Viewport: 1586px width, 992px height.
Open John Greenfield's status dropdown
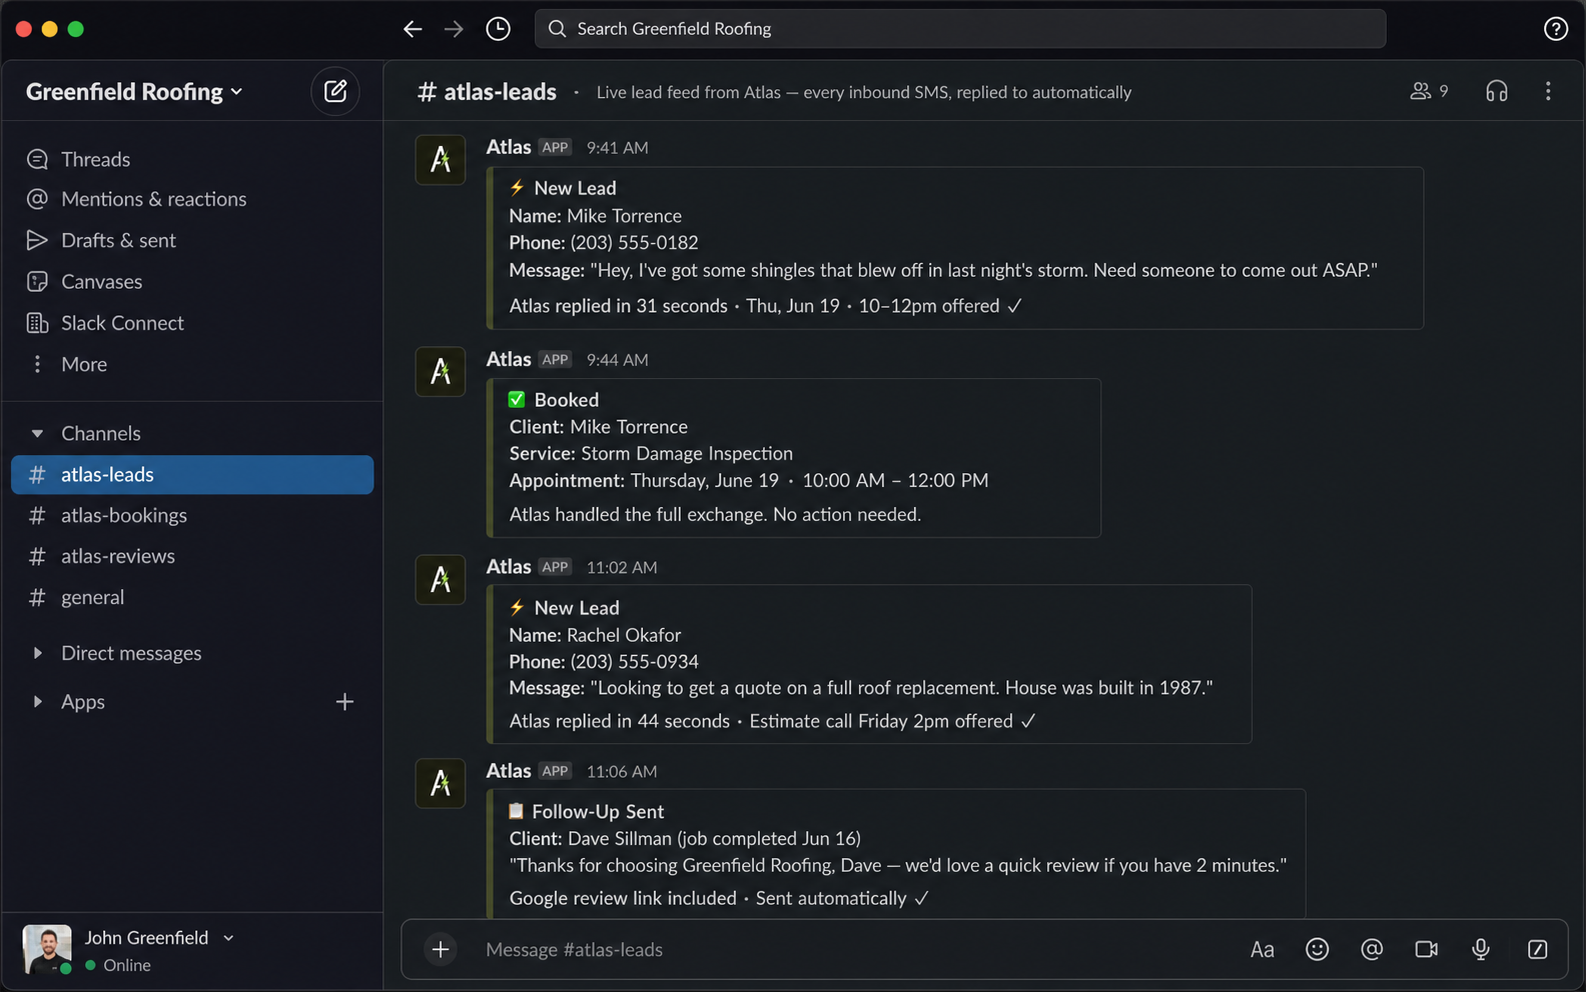[229, 938]
